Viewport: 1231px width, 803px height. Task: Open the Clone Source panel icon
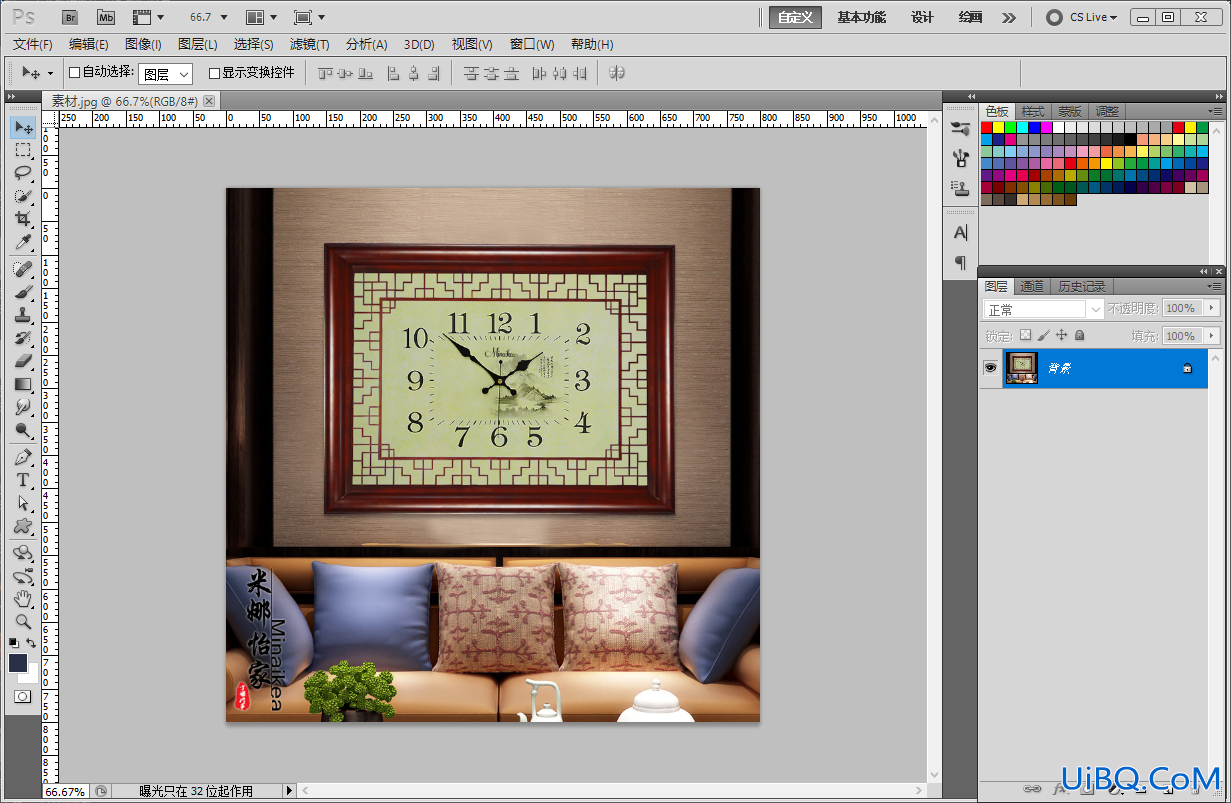[x=960, y=187]
